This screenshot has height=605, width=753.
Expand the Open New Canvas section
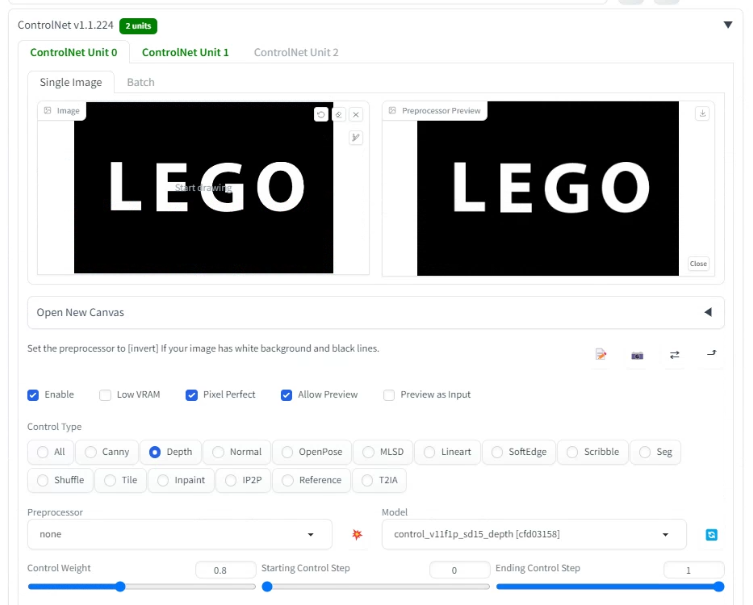pos(376,313)
